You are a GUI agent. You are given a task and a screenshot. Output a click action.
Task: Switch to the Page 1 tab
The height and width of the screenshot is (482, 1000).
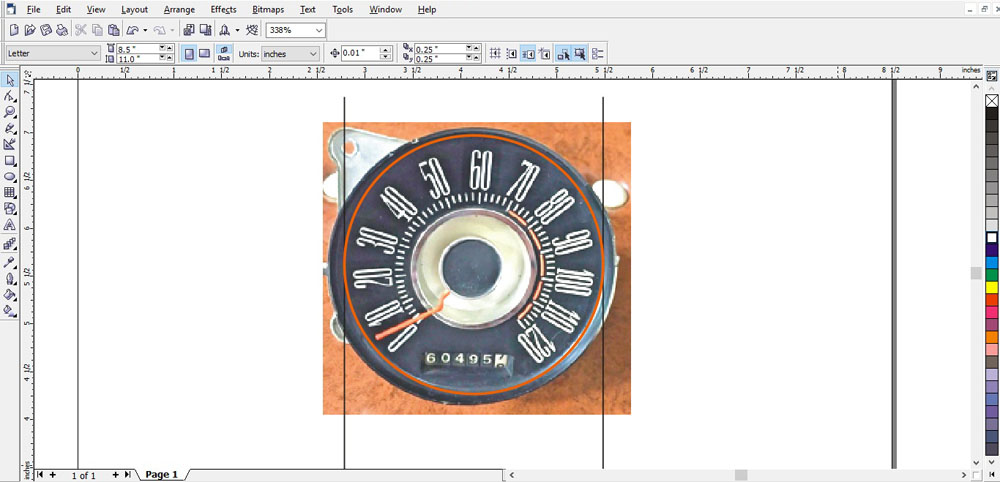pos(161,474)
